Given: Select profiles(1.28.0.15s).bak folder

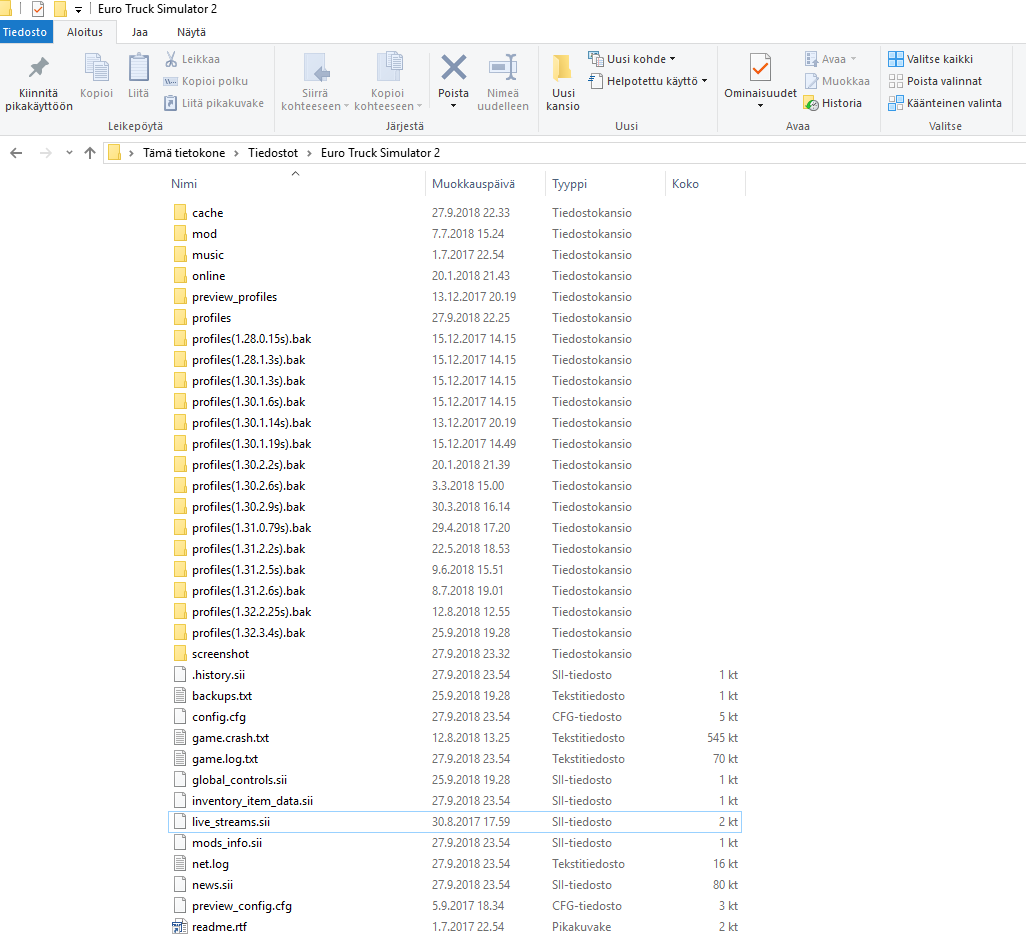Looking at the screenshot, I should (x=455, y=339).
